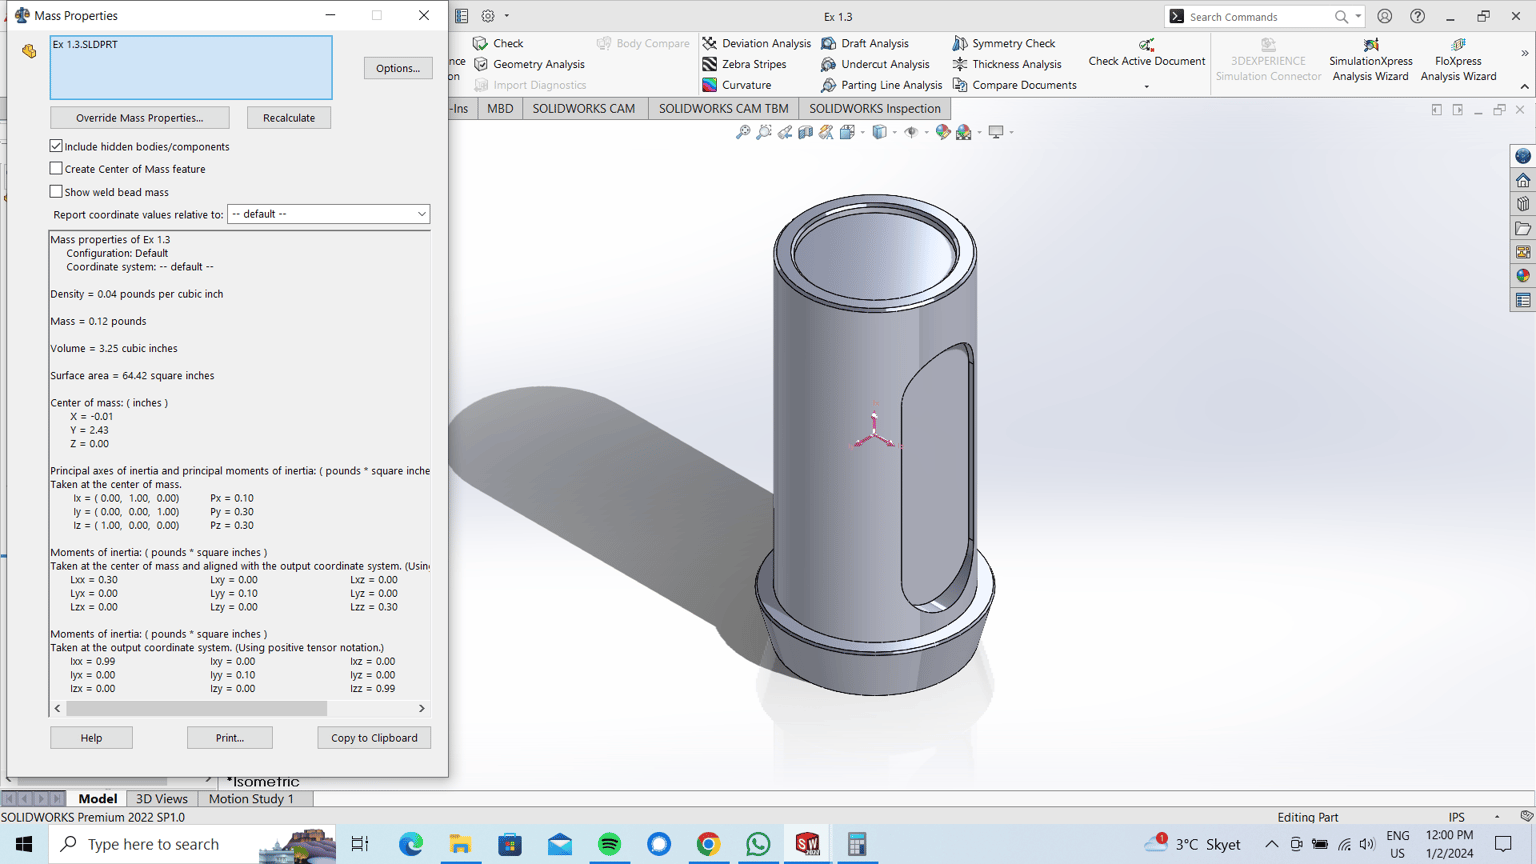Run Symmetry Check

click(x=1003, y=43)
